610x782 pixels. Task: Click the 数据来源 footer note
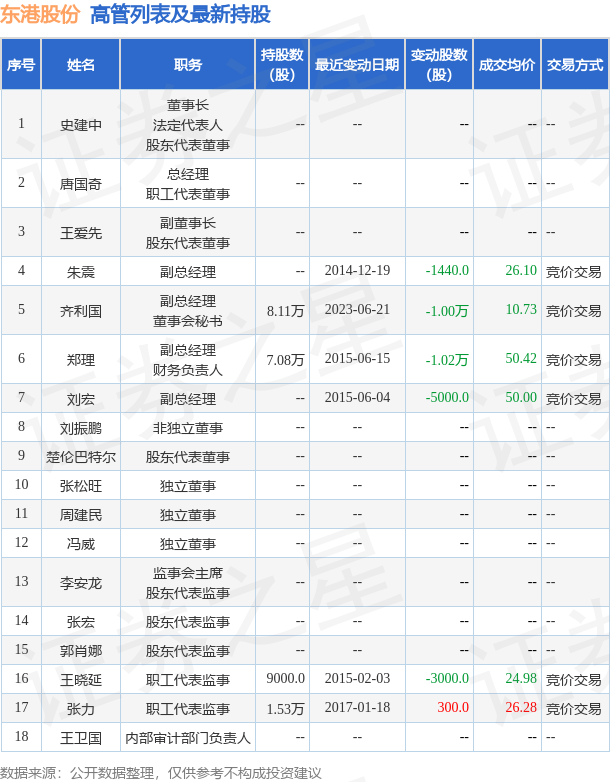pos(161,773)
